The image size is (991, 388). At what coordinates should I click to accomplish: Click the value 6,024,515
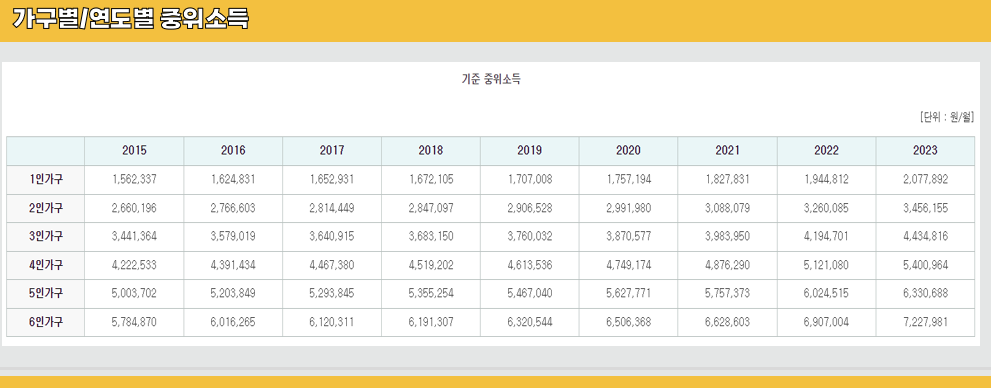827,293
